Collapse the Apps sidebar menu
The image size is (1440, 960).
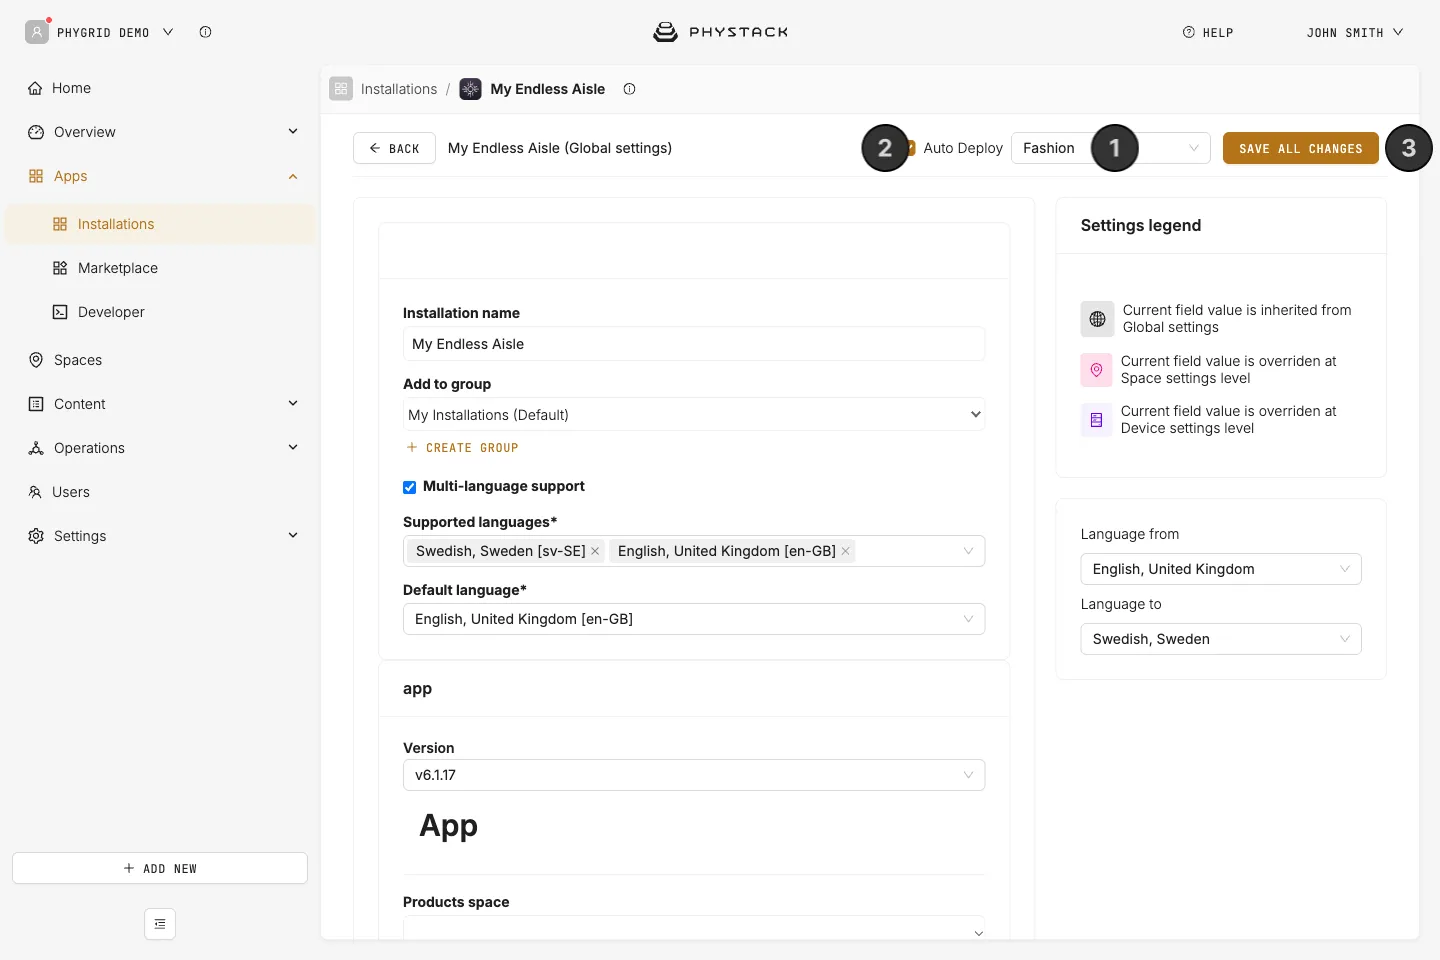click(160, 176)
